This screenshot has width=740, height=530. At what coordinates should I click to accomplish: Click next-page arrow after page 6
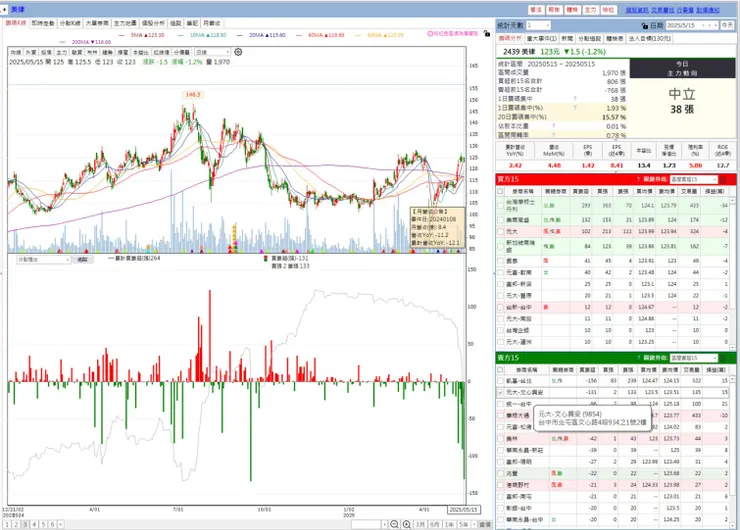61,524
